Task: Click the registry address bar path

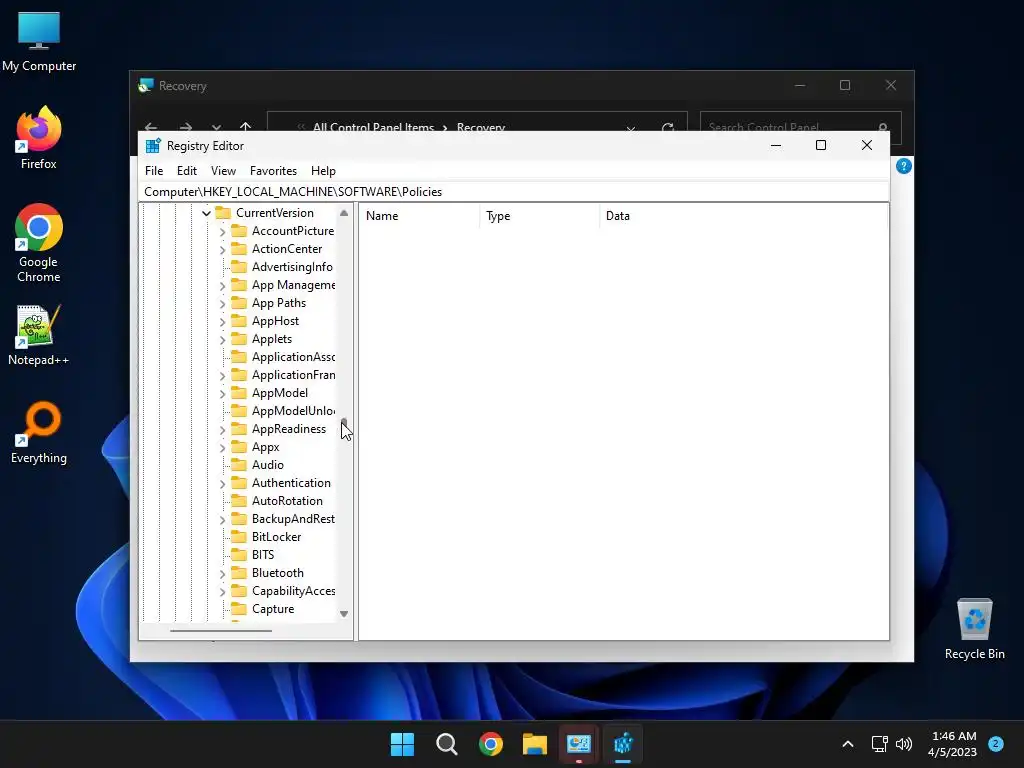Action: (515, 191)
